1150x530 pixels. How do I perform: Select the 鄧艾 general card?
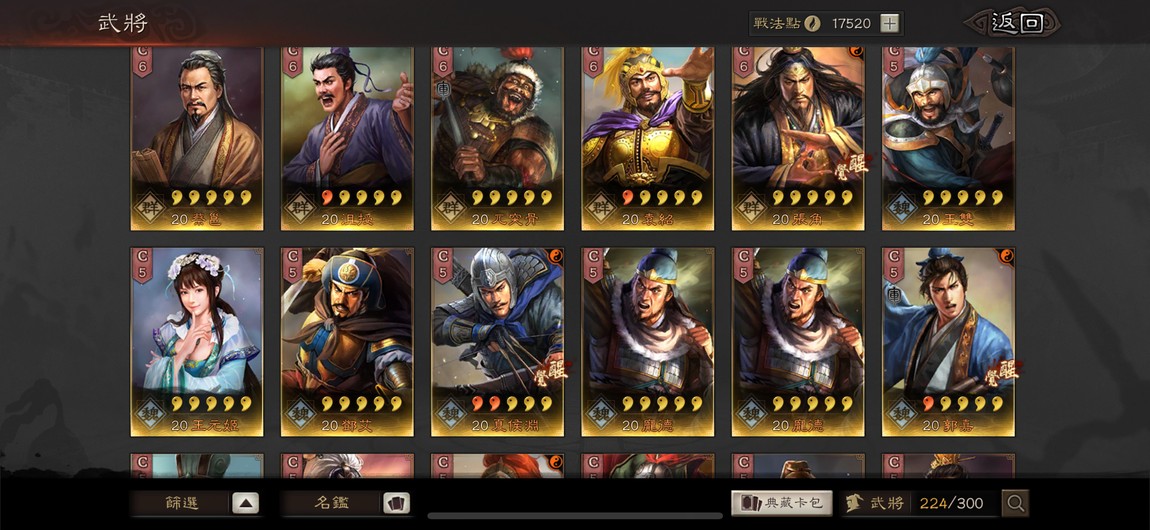tap(347, 342)
